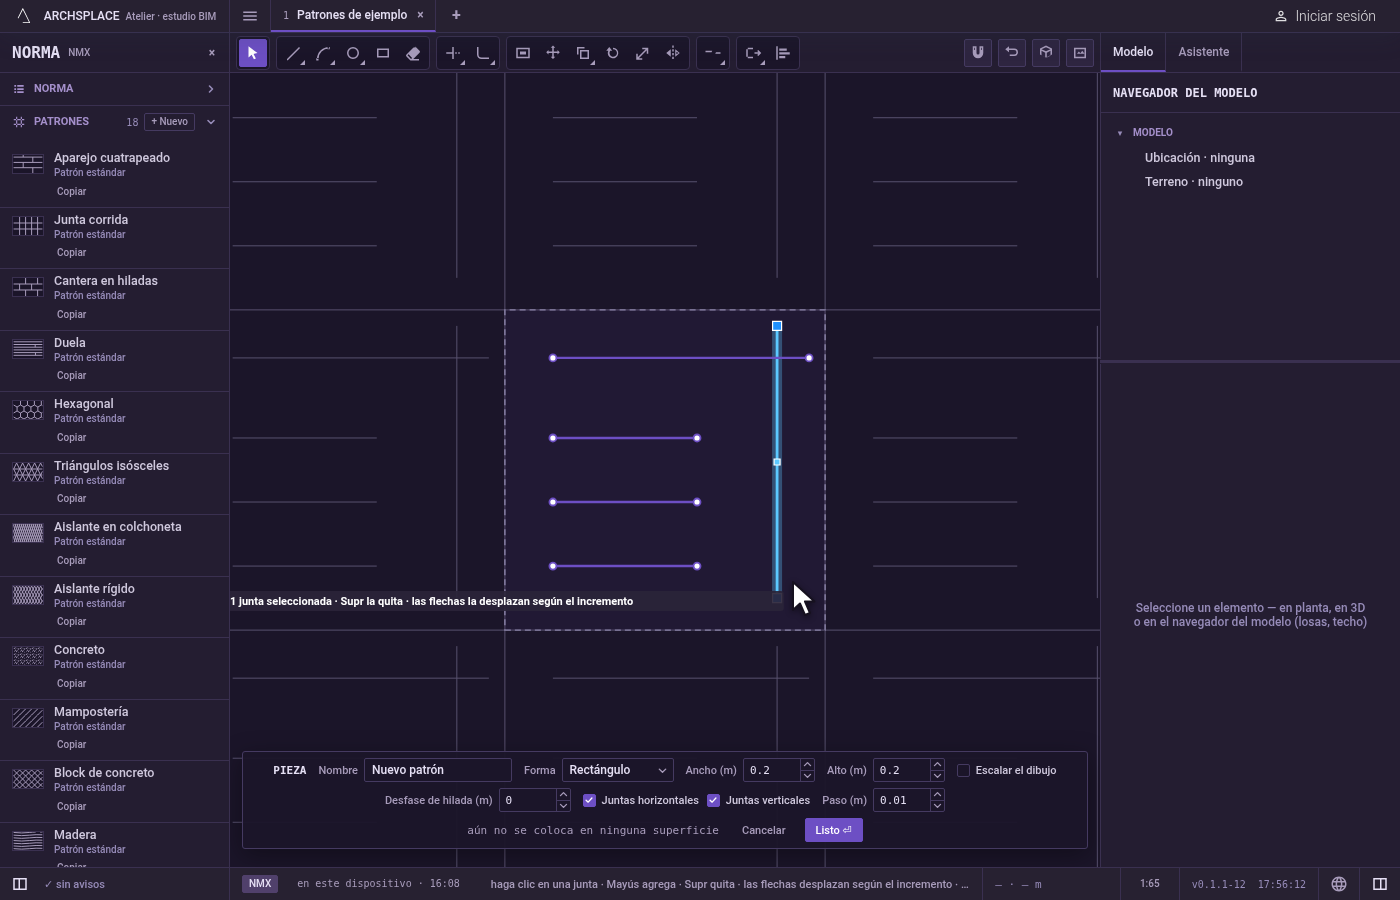
Task: Select the circle drawing tool
Action: pyautogui.click(x=353, y=53)
